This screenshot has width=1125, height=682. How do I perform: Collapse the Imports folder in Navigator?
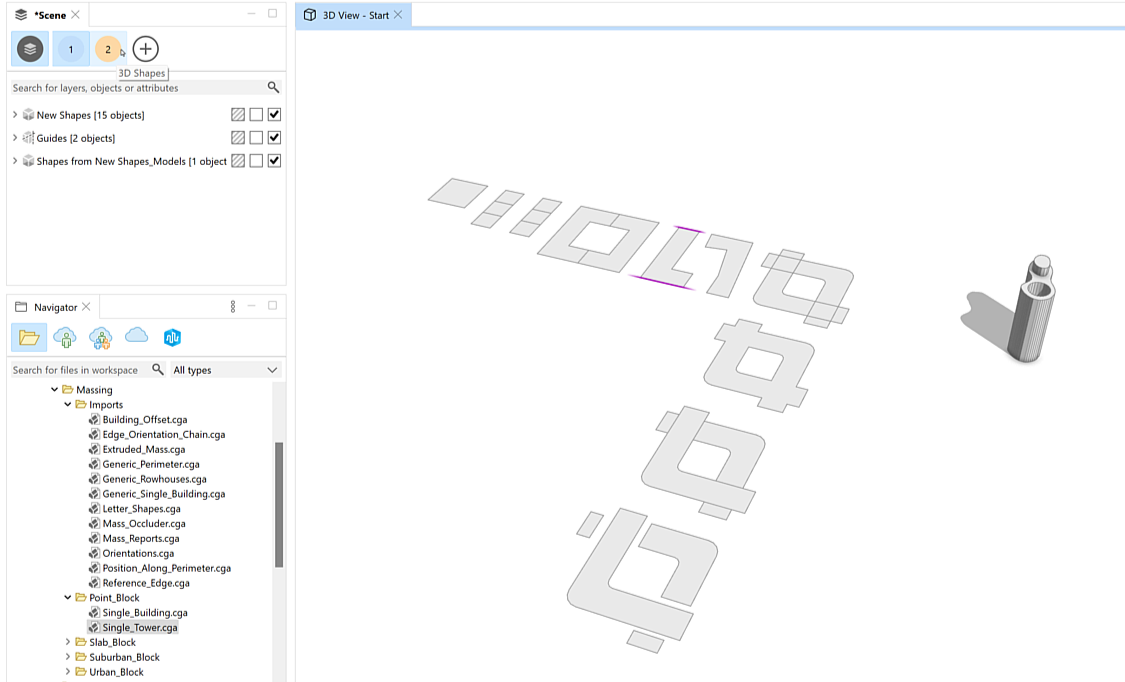coord(68,404)
